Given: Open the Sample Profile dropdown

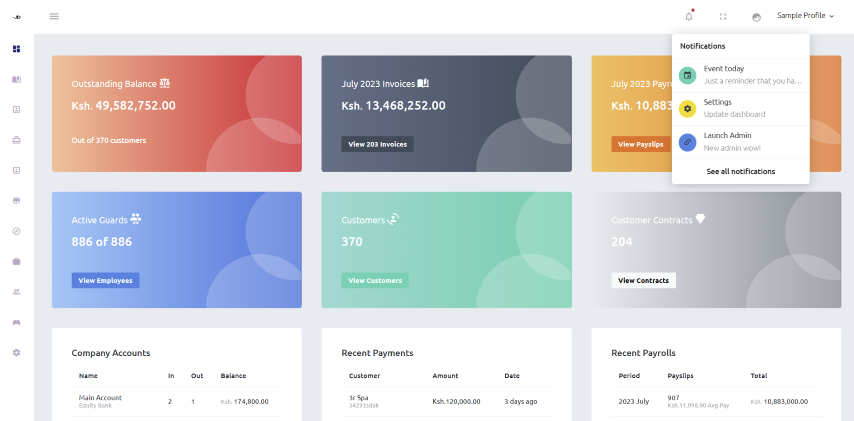Looking at the screenshot, I should (x=805, y=16).
